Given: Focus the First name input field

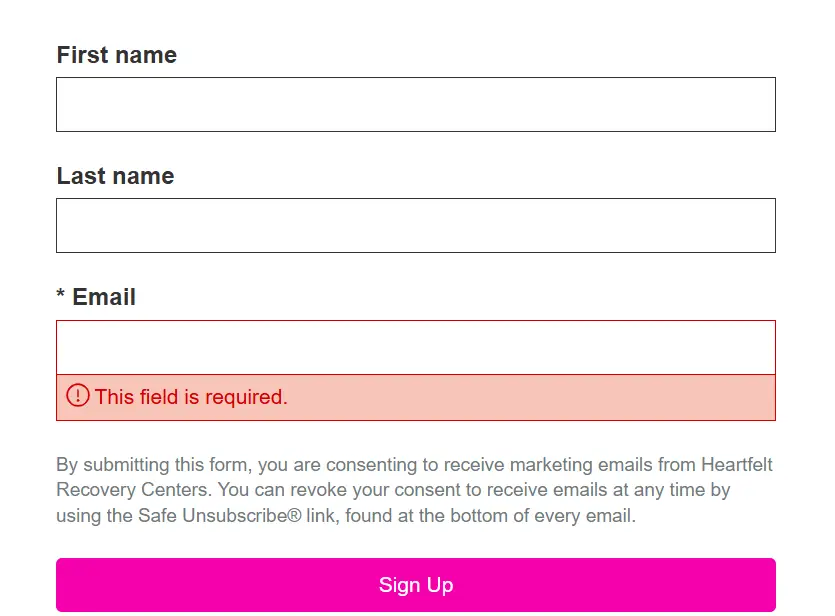Looking at the screenshot, I should 416,104.
